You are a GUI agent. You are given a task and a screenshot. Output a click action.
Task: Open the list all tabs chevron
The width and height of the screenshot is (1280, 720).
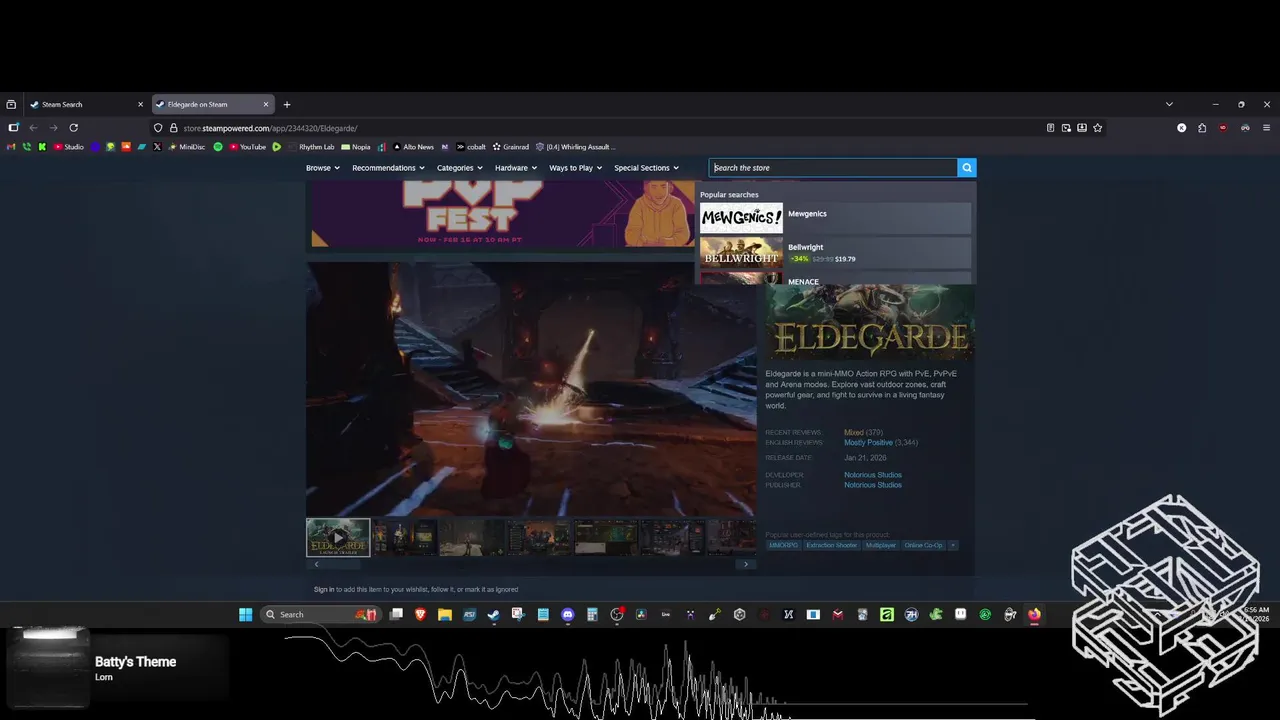click(x=1169, y=104)
